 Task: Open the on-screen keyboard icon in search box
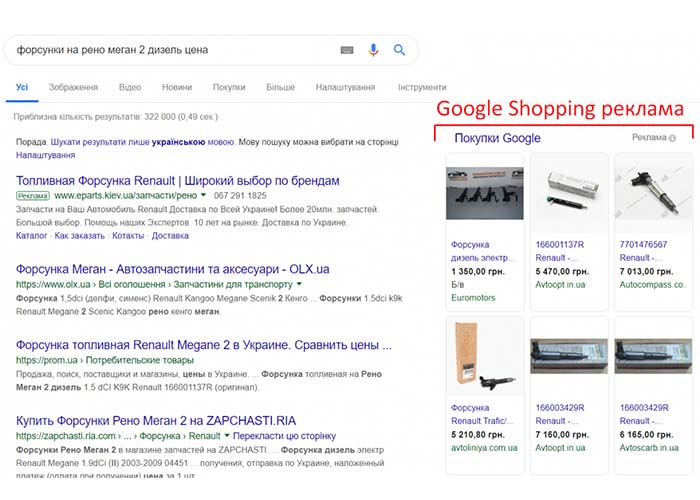pos(347,50)
